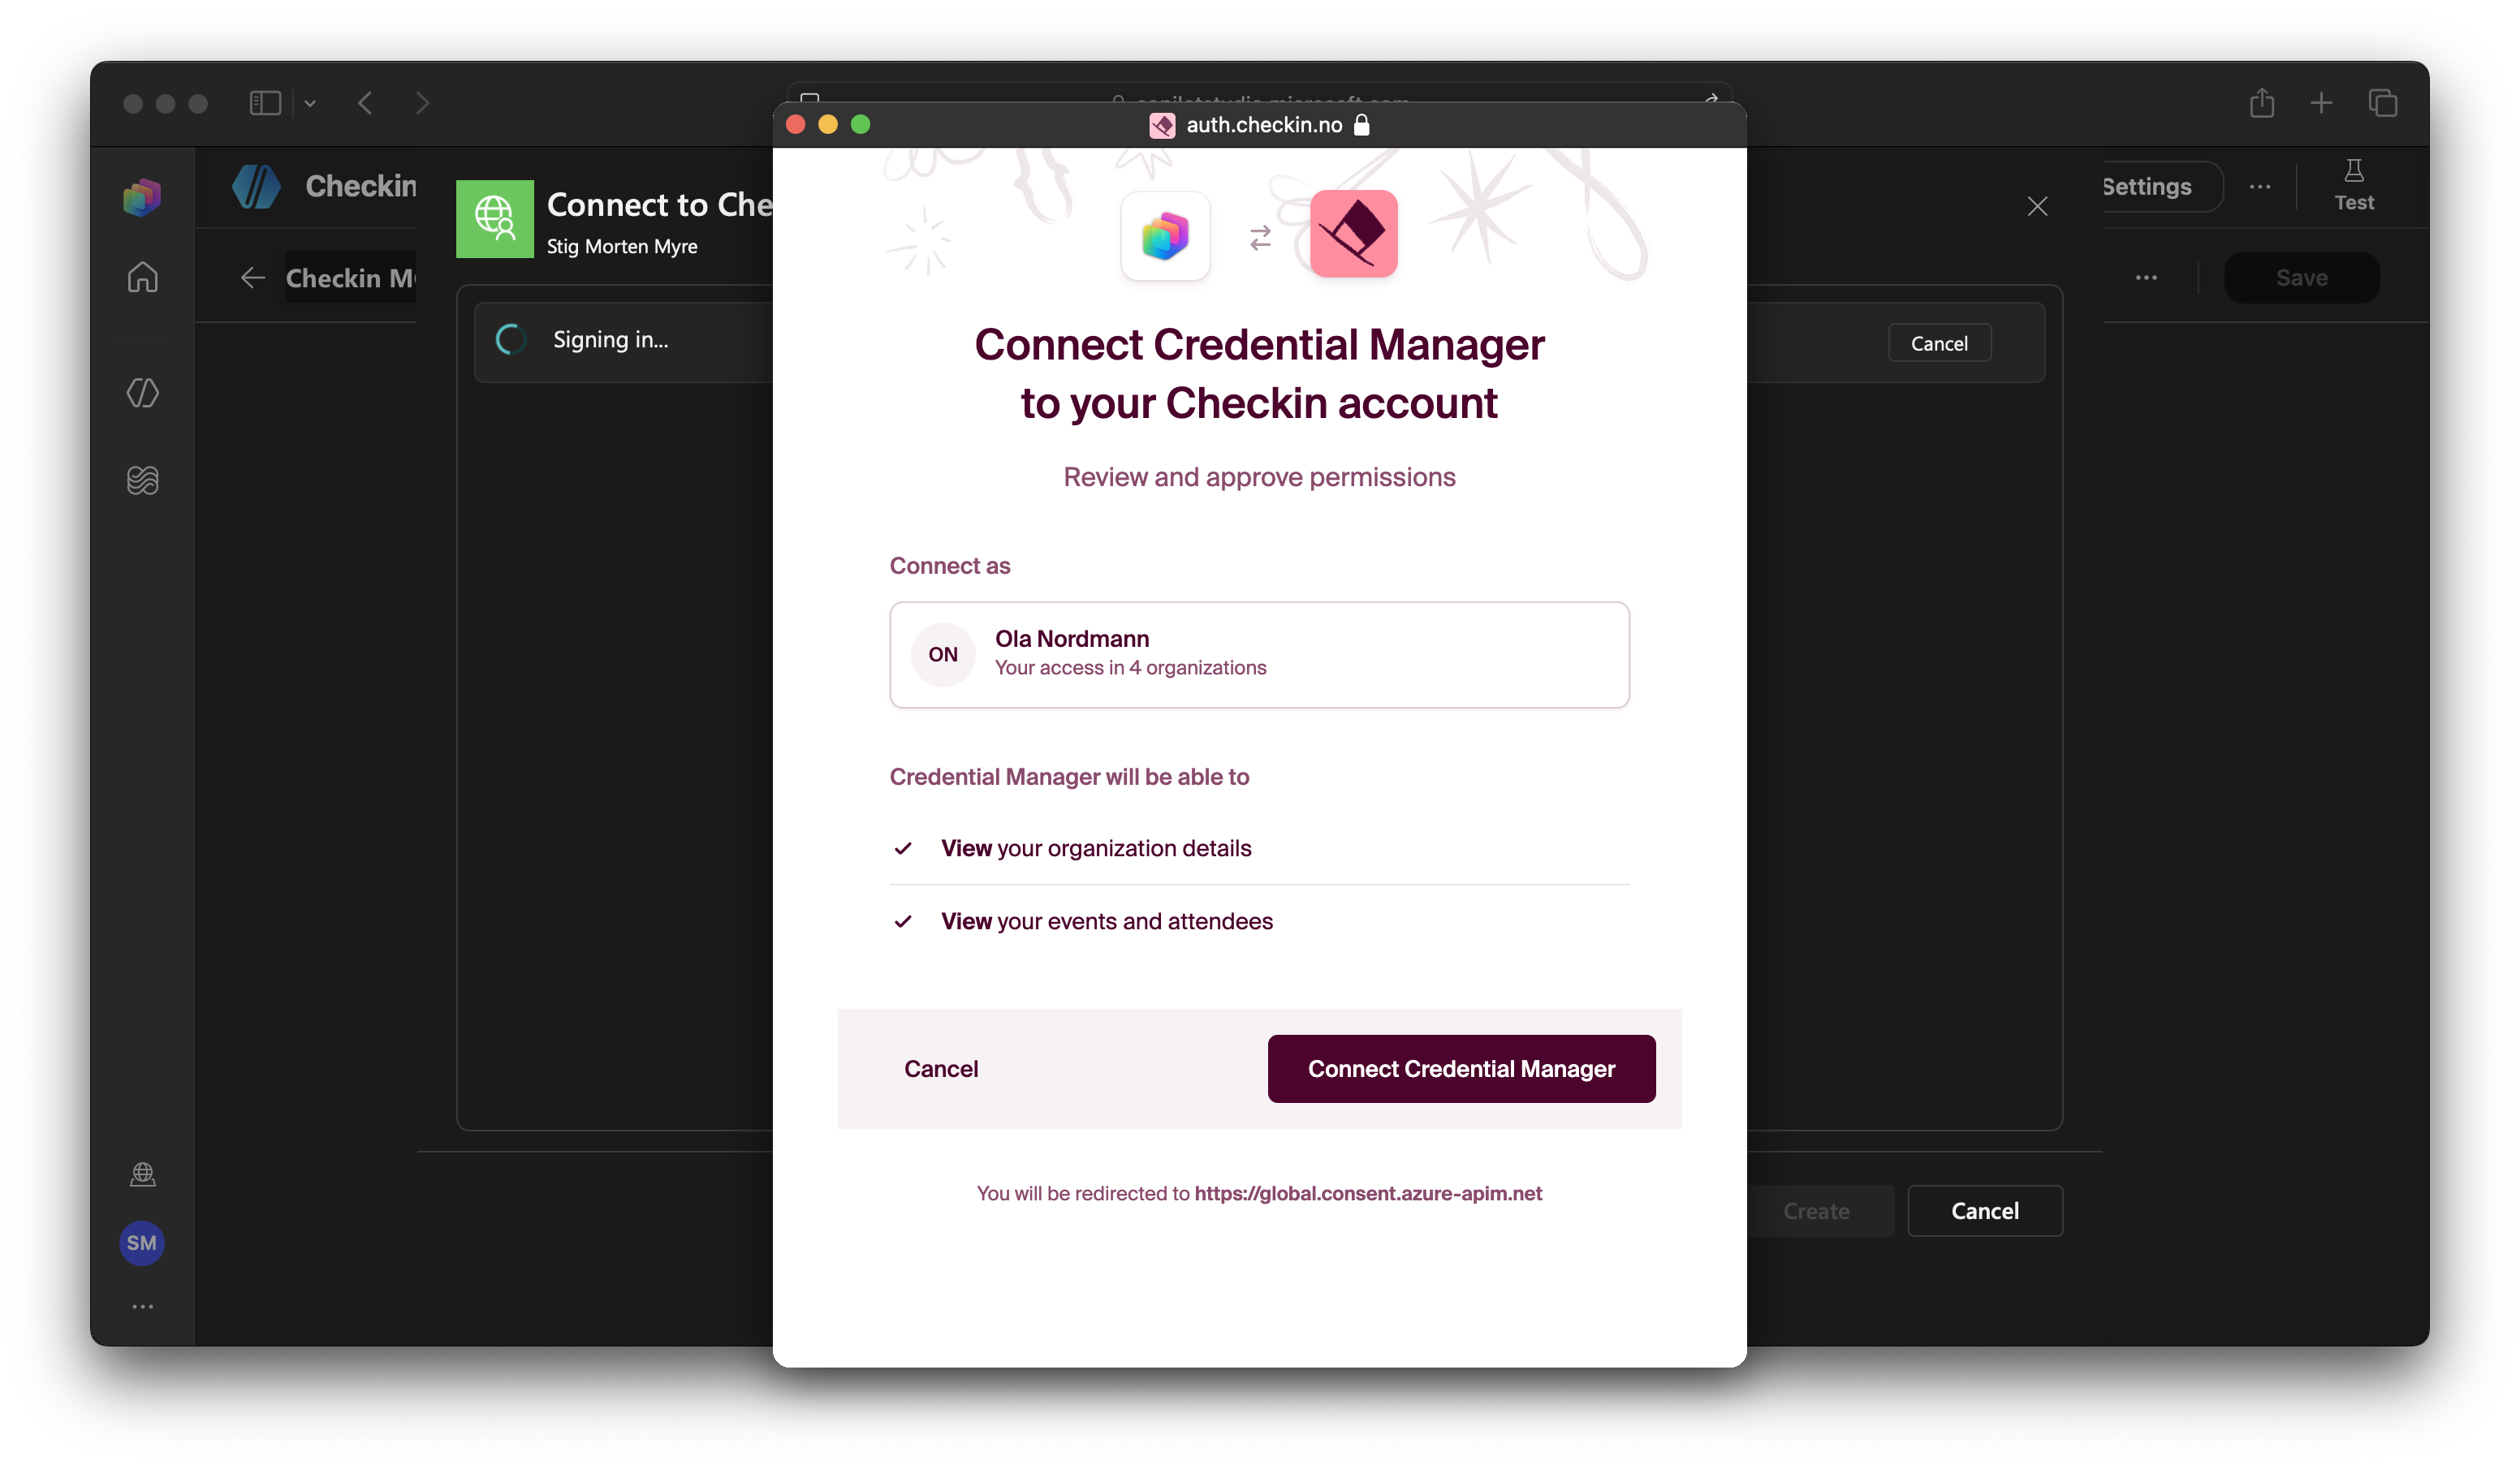Viewport: 2520px width, 1469px height.
Task: Open the Home icon in the left sidebar
Action: [142, 277]
